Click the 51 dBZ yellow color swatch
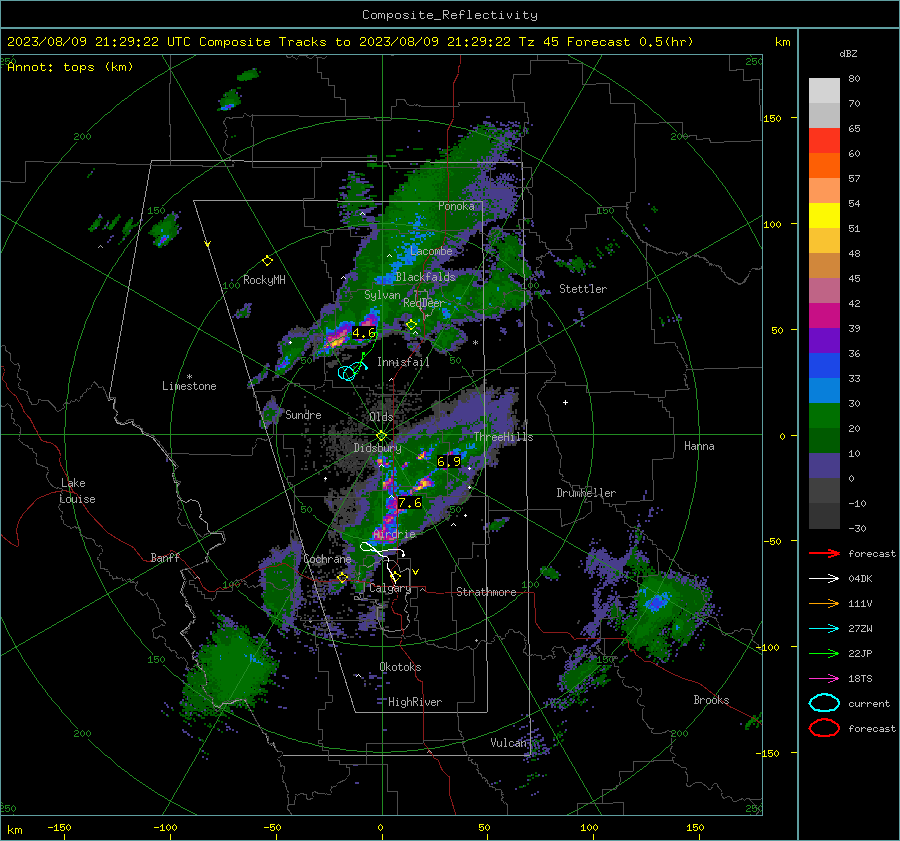900x841 pixels. point(824,216)
